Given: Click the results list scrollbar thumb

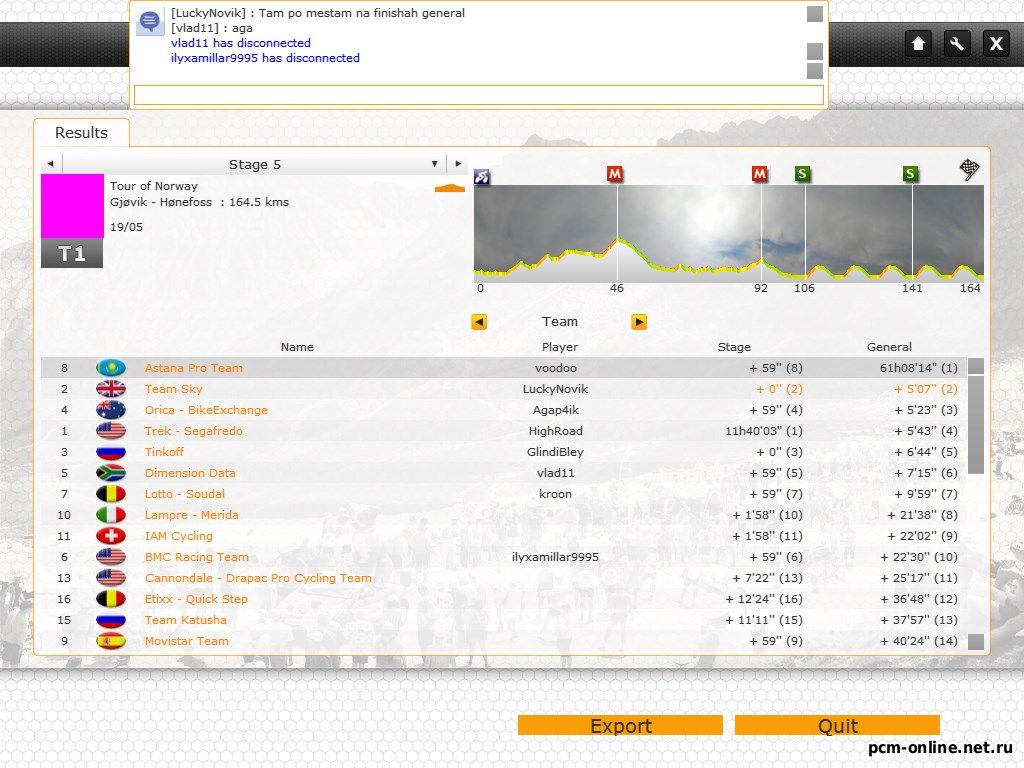Looking at the screenshot, I should pyautogui.click(x=976, y=424).
